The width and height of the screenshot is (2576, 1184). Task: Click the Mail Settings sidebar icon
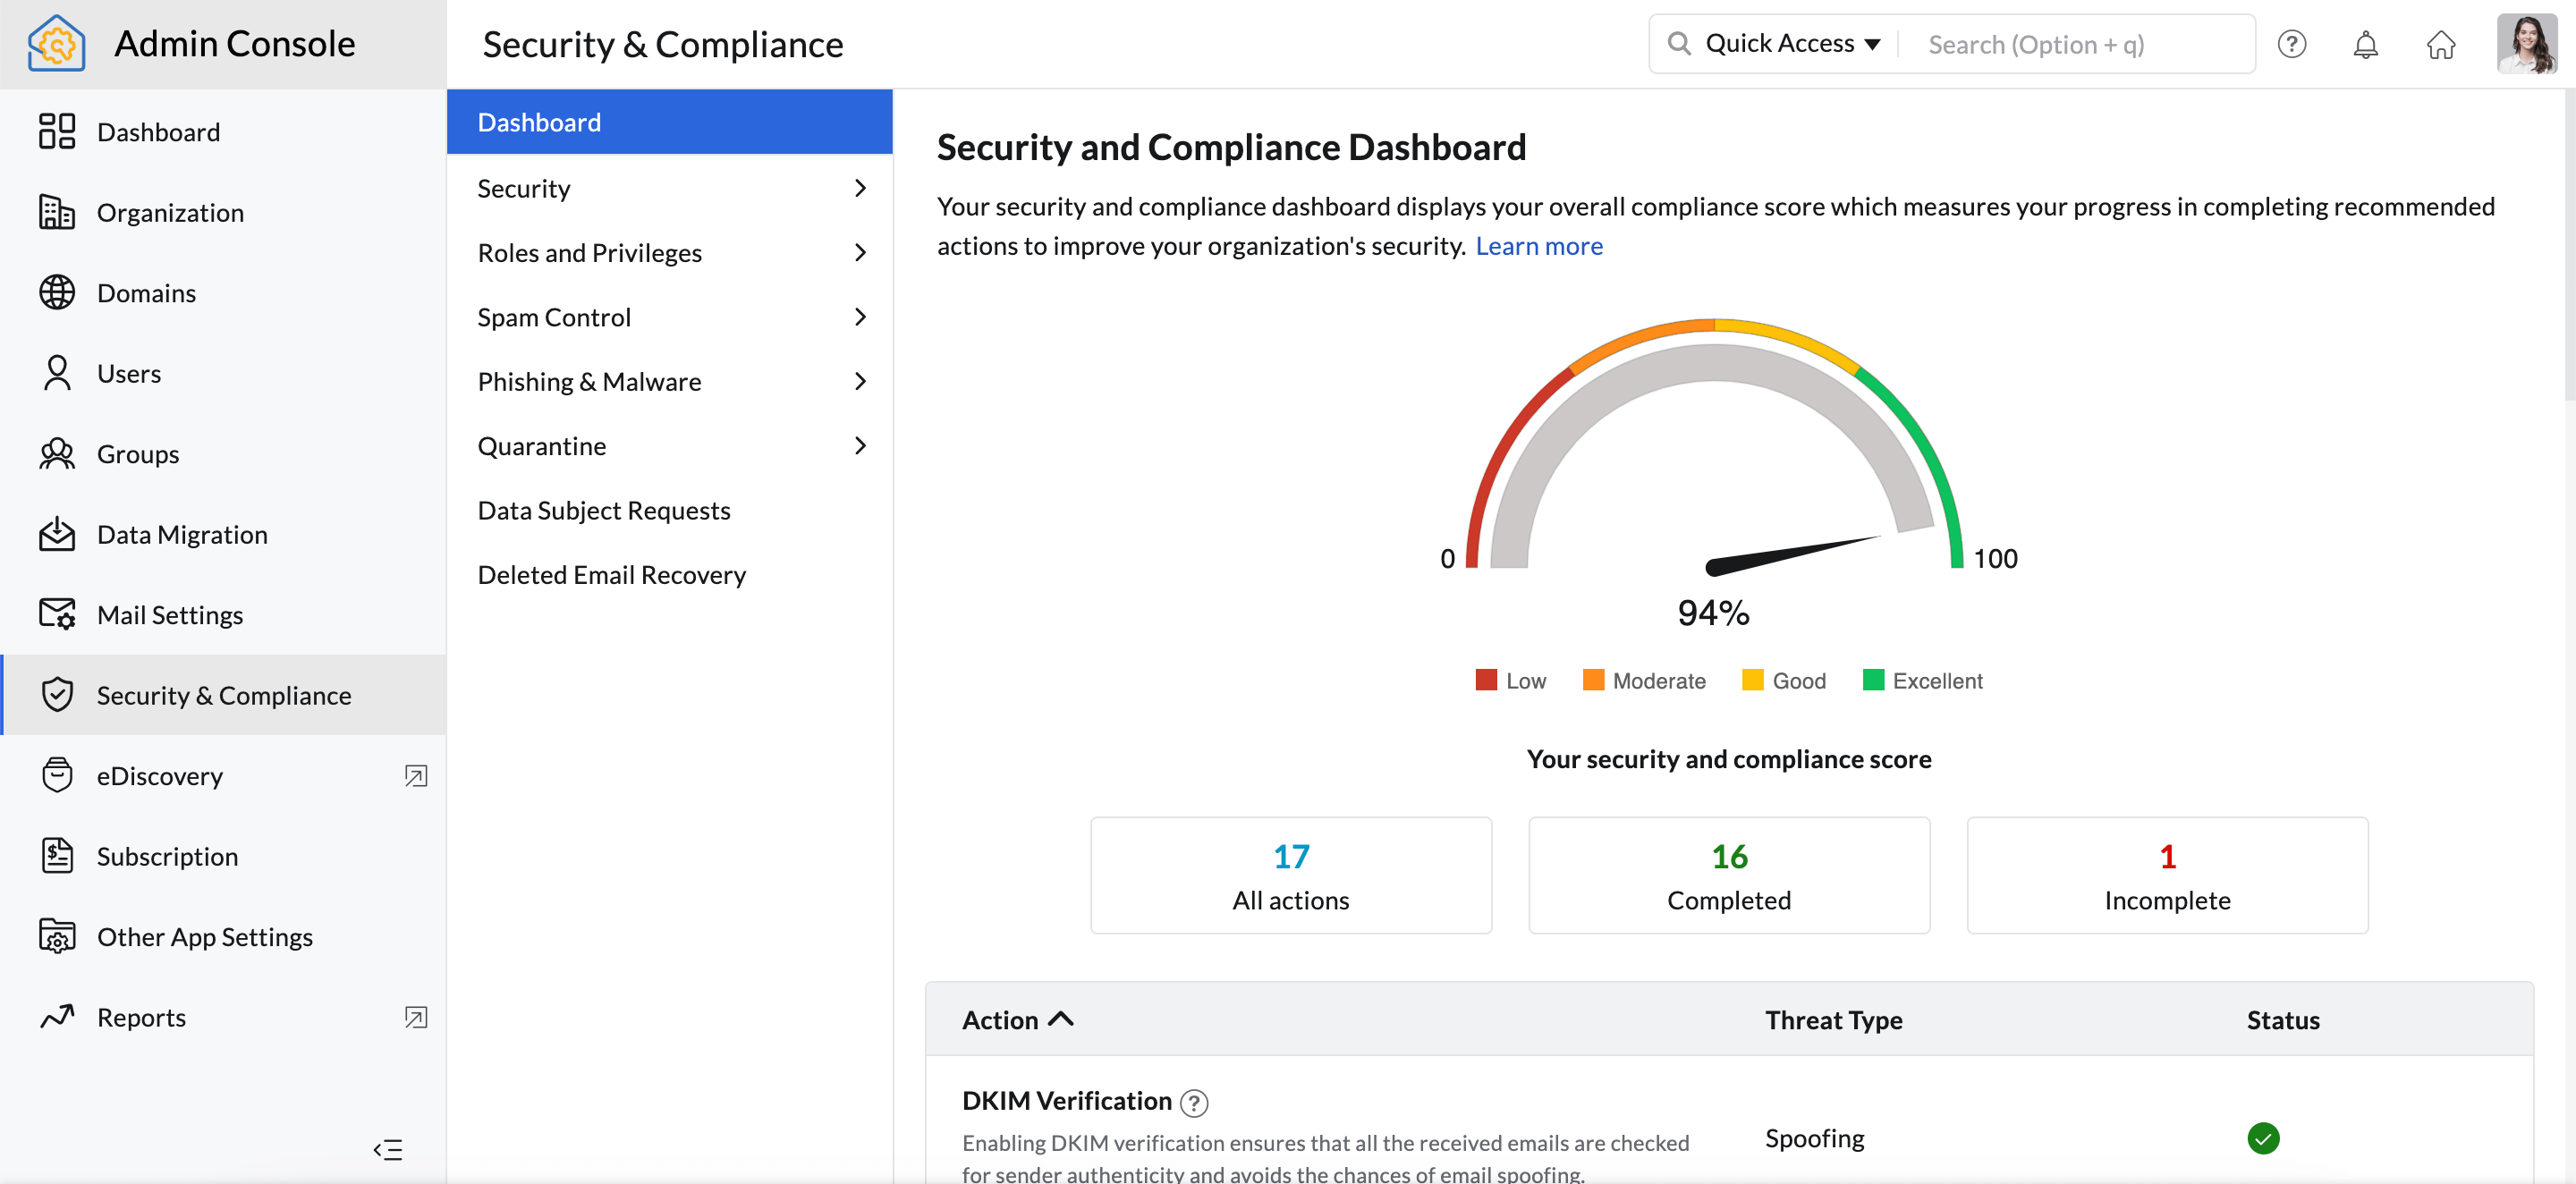click(57, 614)
